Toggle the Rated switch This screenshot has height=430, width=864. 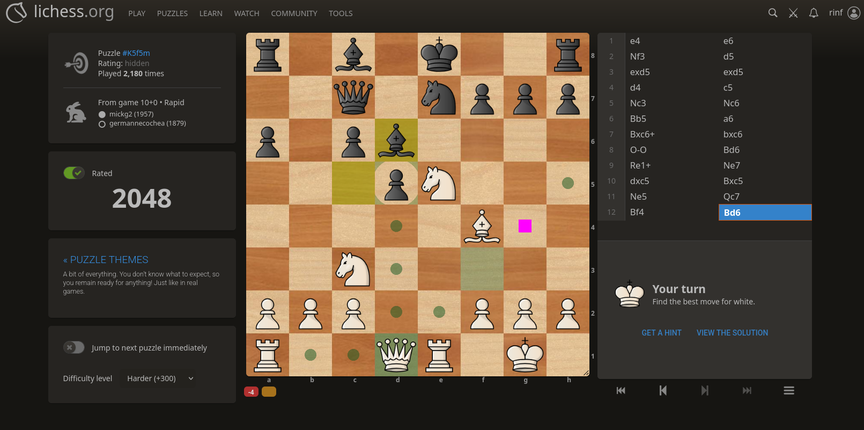click(x=74, y=173)
